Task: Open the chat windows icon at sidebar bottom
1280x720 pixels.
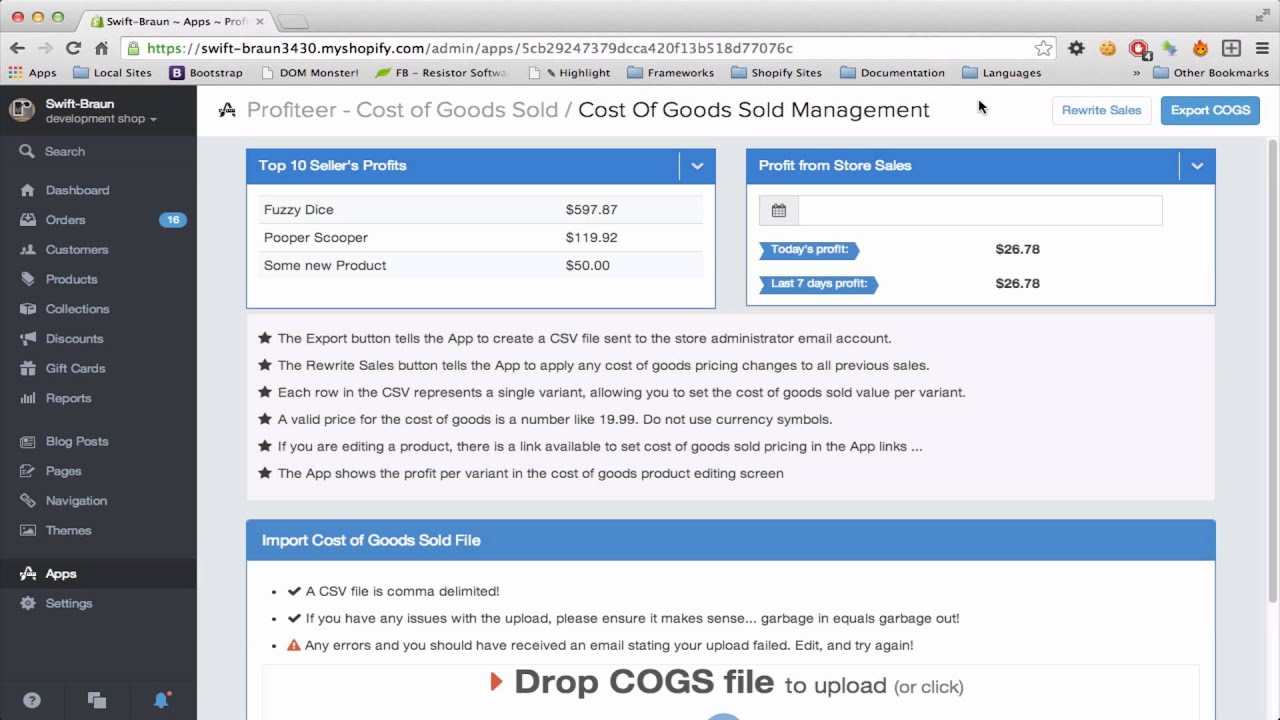Action: tap(96, 700)
